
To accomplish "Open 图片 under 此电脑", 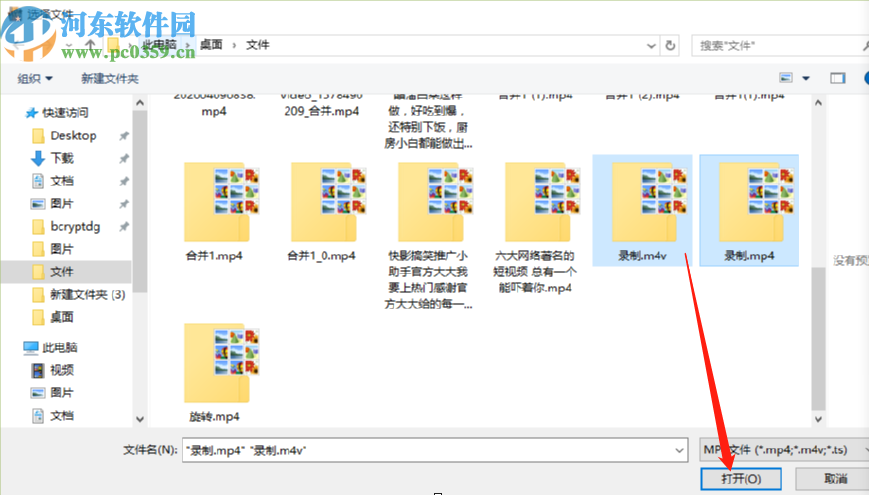I will (x=62, y=392).
